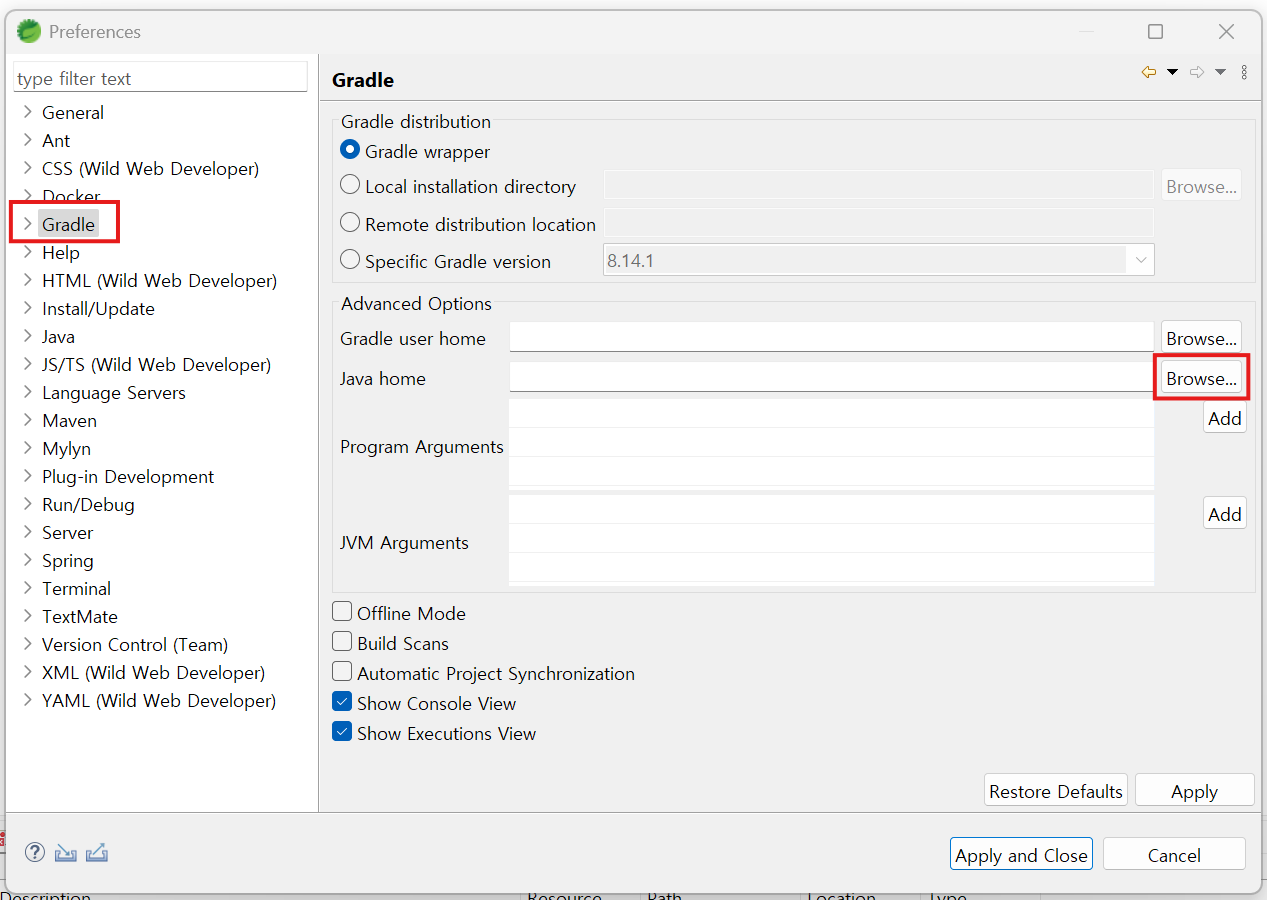The width and height of the screenshot is (1267, 900).
Task: Focus the type filter text field
Action: (160, 78)
